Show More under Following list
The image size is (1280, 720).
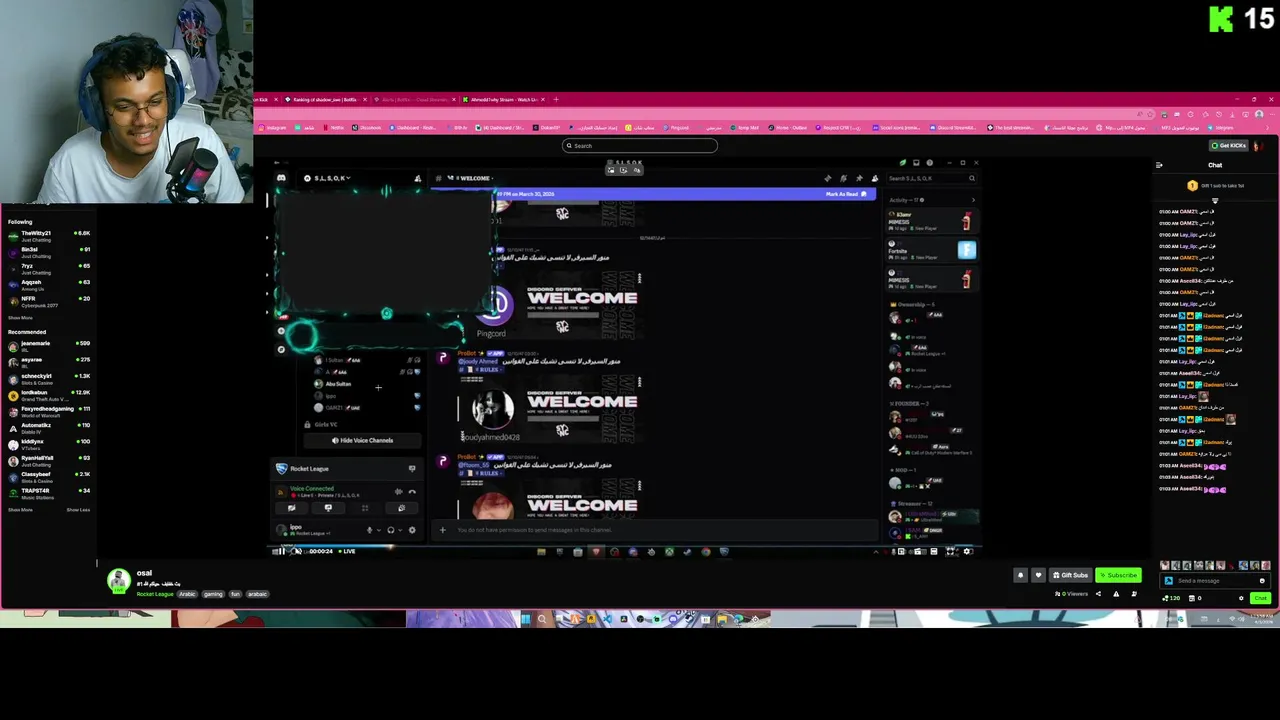(20, 318)
